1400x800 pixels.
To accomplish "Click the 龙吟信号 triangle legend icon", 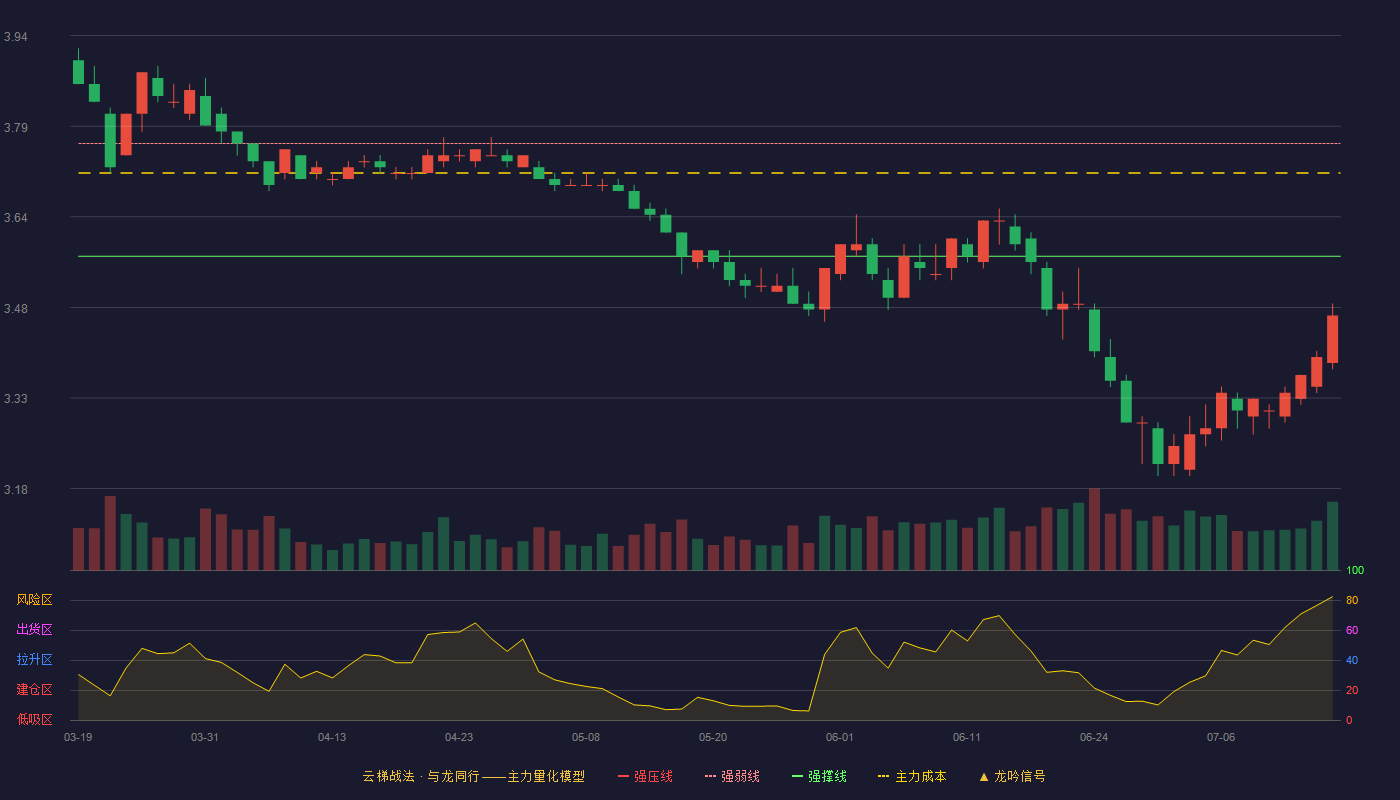I will point(984,776).
